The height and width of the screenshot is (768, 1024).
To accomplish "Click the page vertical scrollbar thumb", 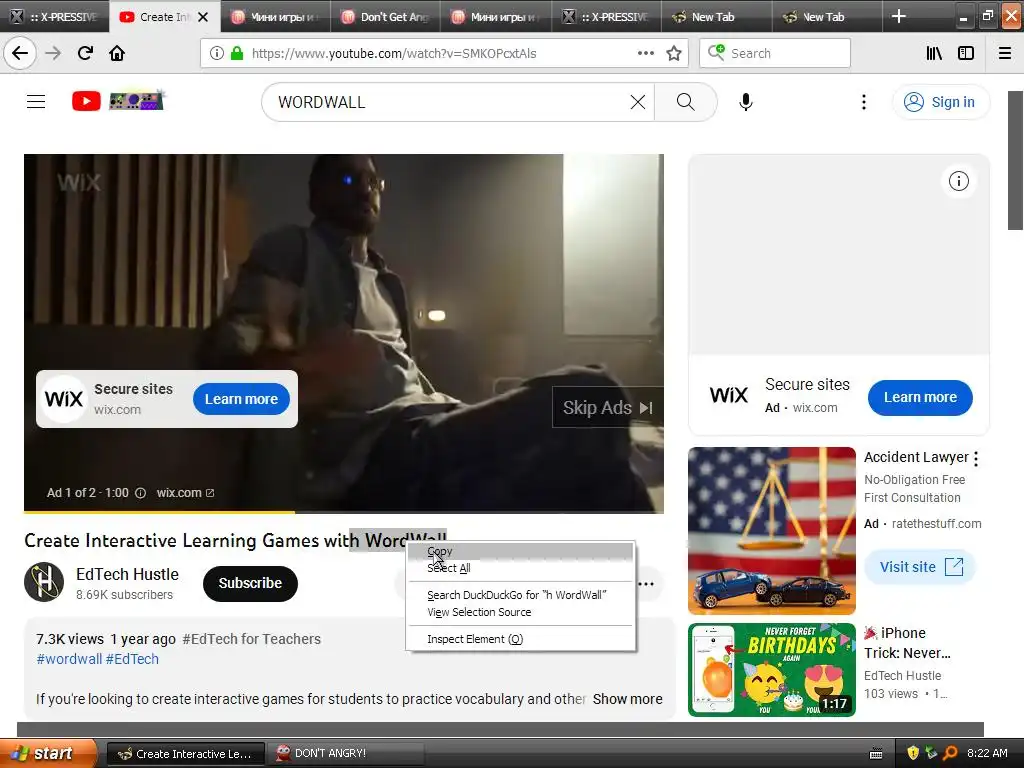I will (1015, 160).
